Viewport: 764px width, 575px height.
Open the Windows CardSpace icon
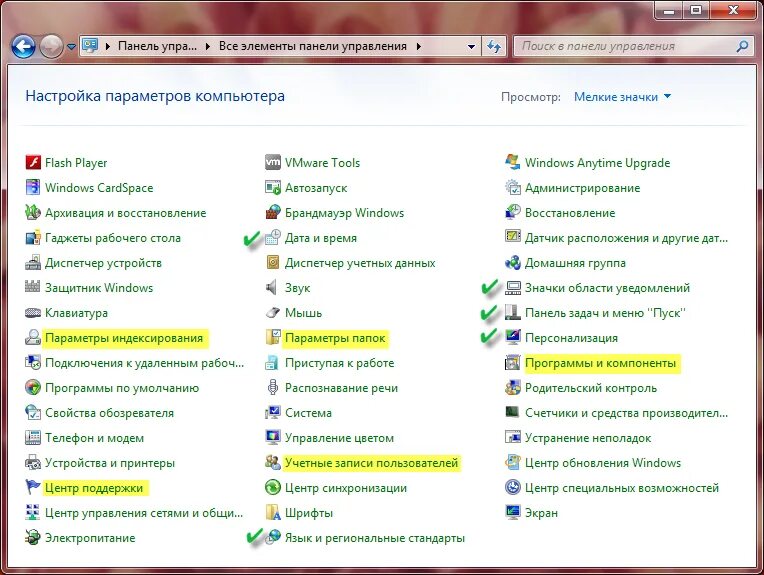33,187
